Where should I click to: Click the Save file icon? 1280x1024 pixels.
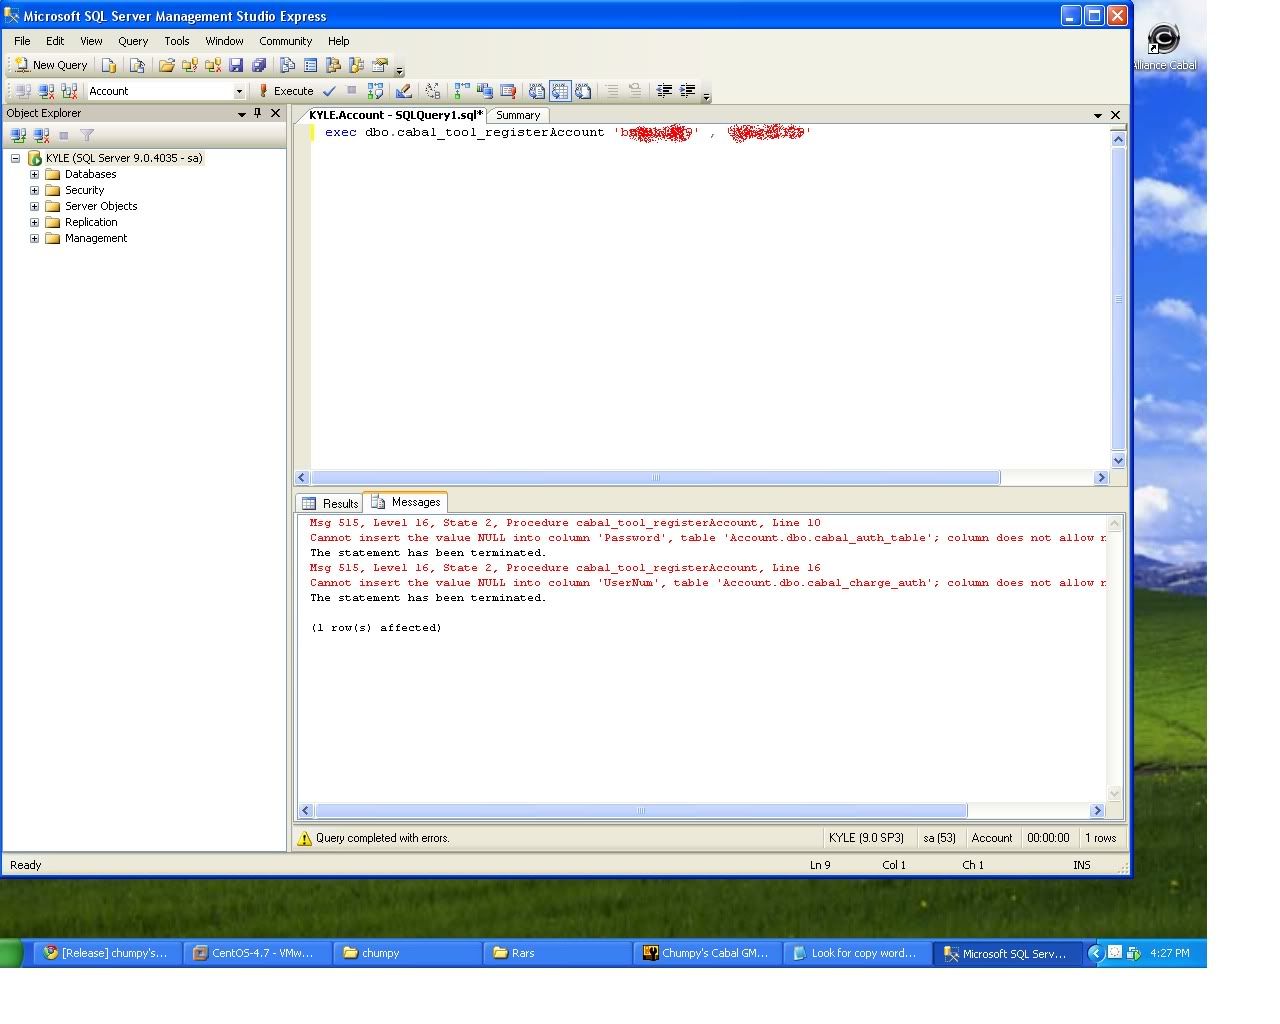click(236, 65)
